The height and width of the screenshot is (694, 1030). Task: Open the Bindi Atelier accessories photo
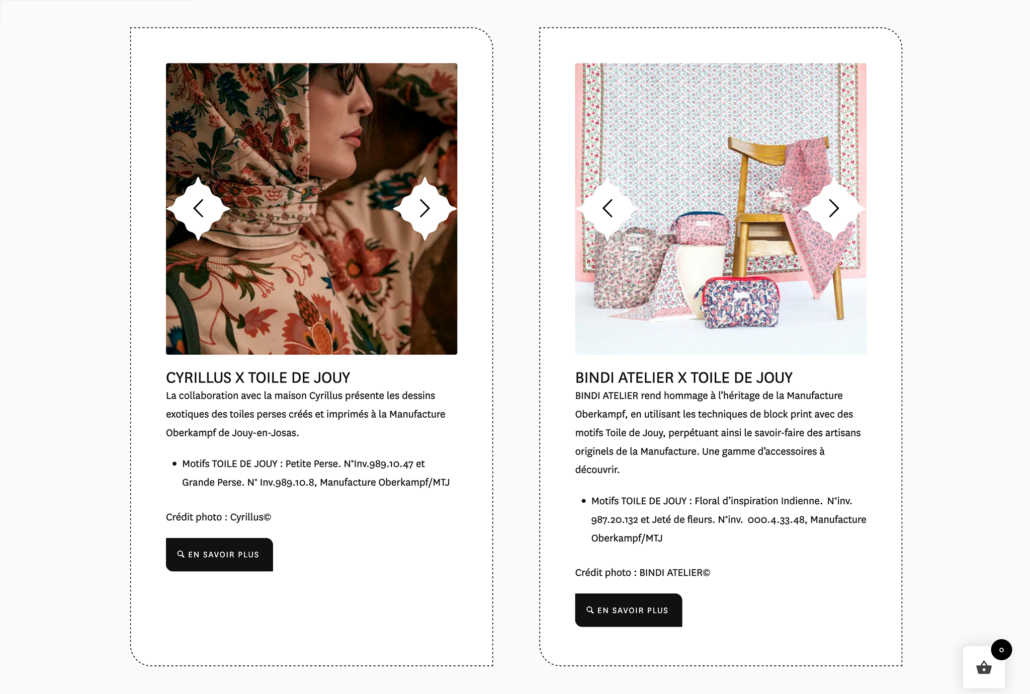point(721,209)
